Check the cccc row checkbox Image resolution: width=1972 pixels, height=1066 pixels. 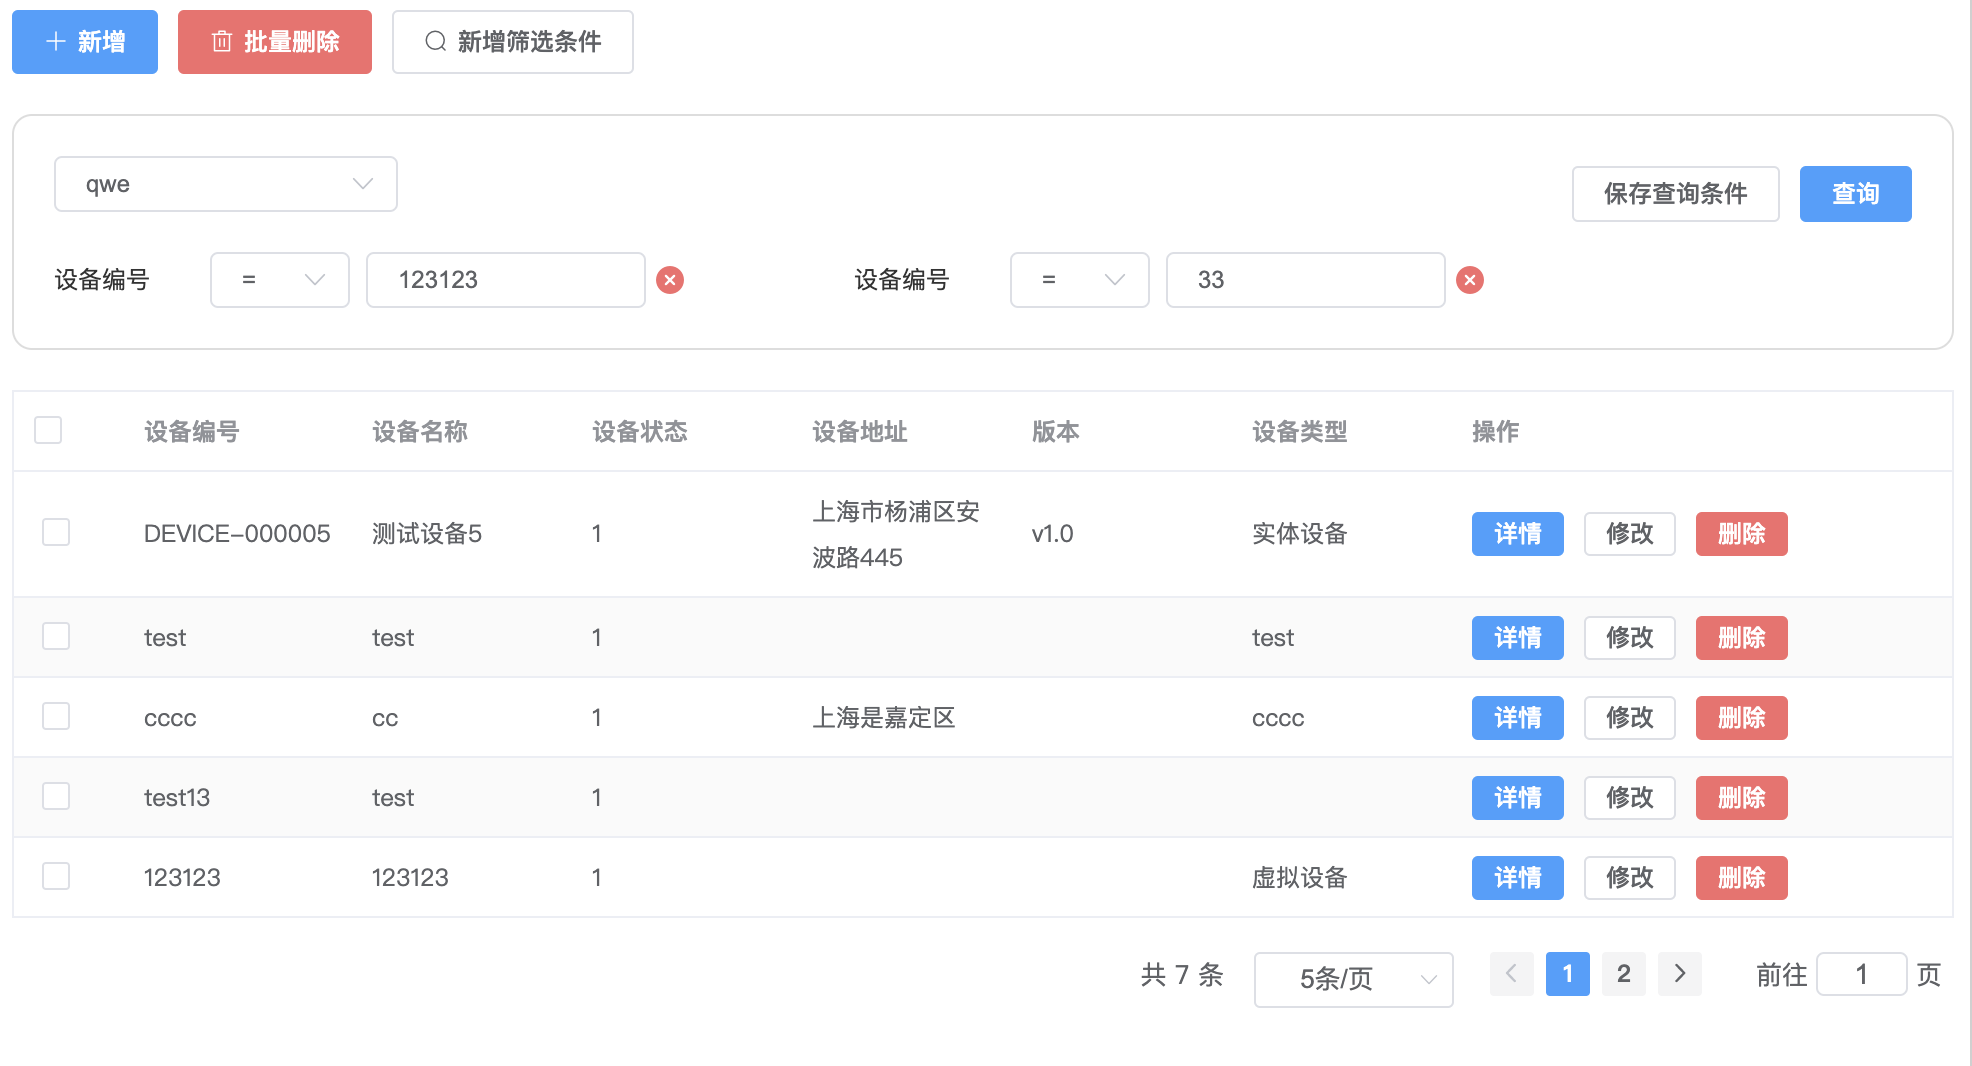click(56, 716)
